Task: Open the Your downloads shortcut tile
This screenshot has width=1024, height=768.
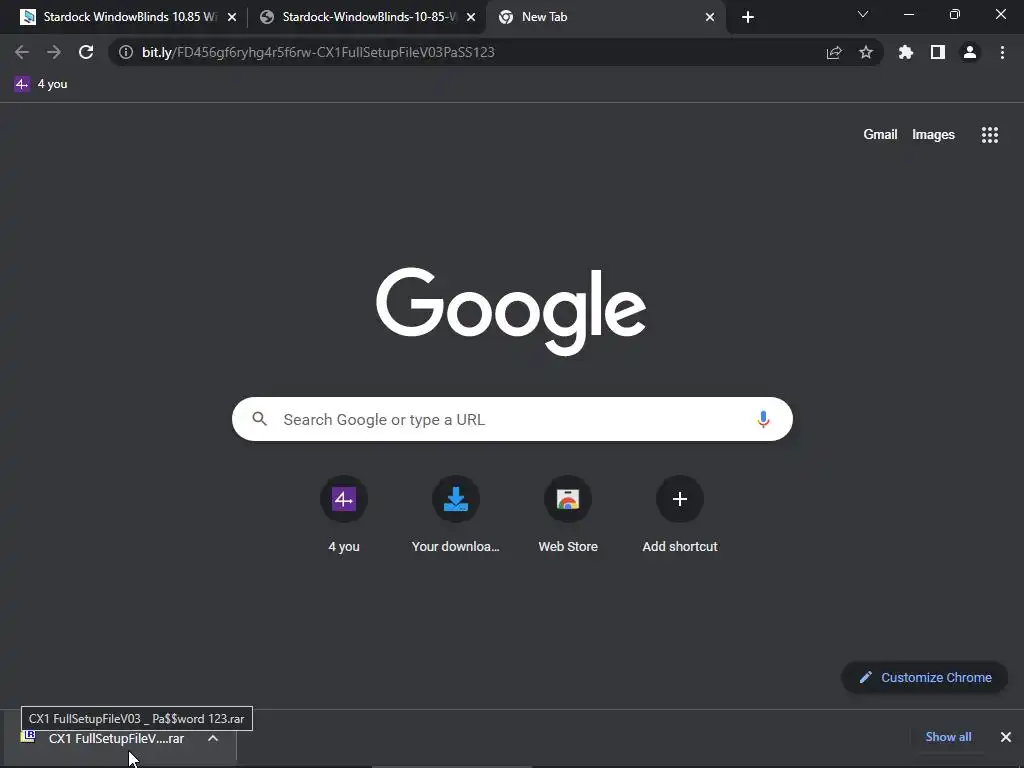Action: pyautogui.click(x=456, y=515)
